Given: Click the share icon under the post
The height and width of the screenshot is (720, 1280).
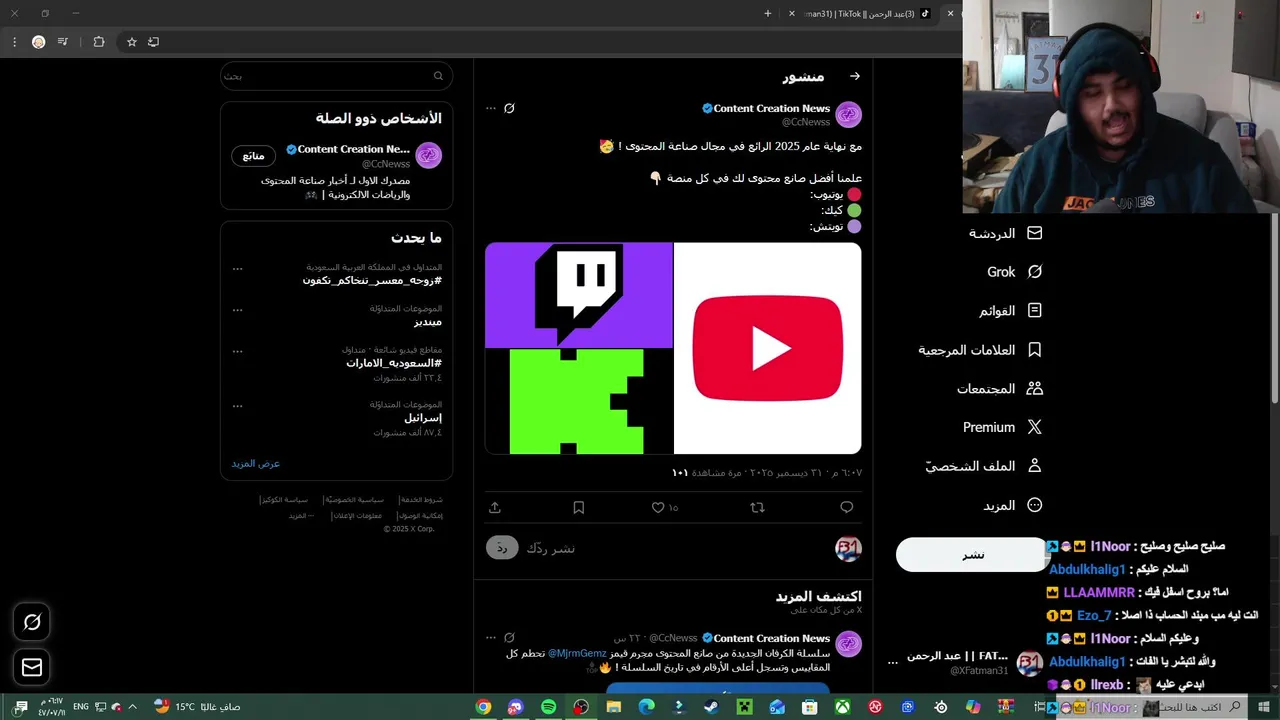Looking at the screenshot, I should point(495,508).
